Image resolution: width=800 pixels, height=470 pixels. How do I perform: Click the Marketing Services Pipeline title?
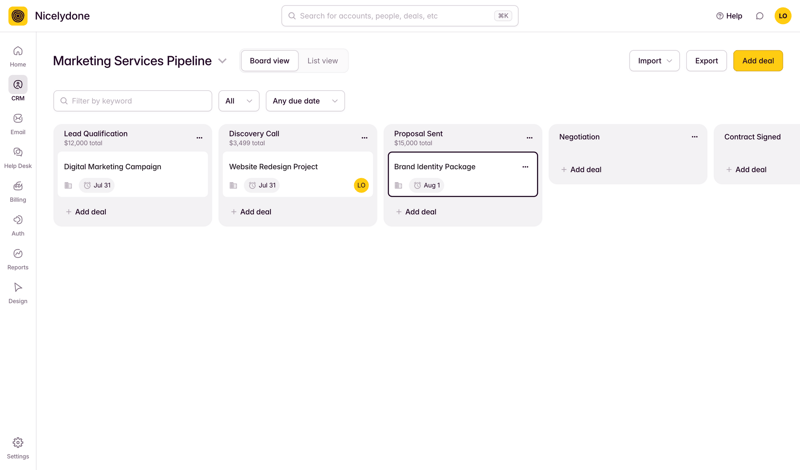click(132, 61)
